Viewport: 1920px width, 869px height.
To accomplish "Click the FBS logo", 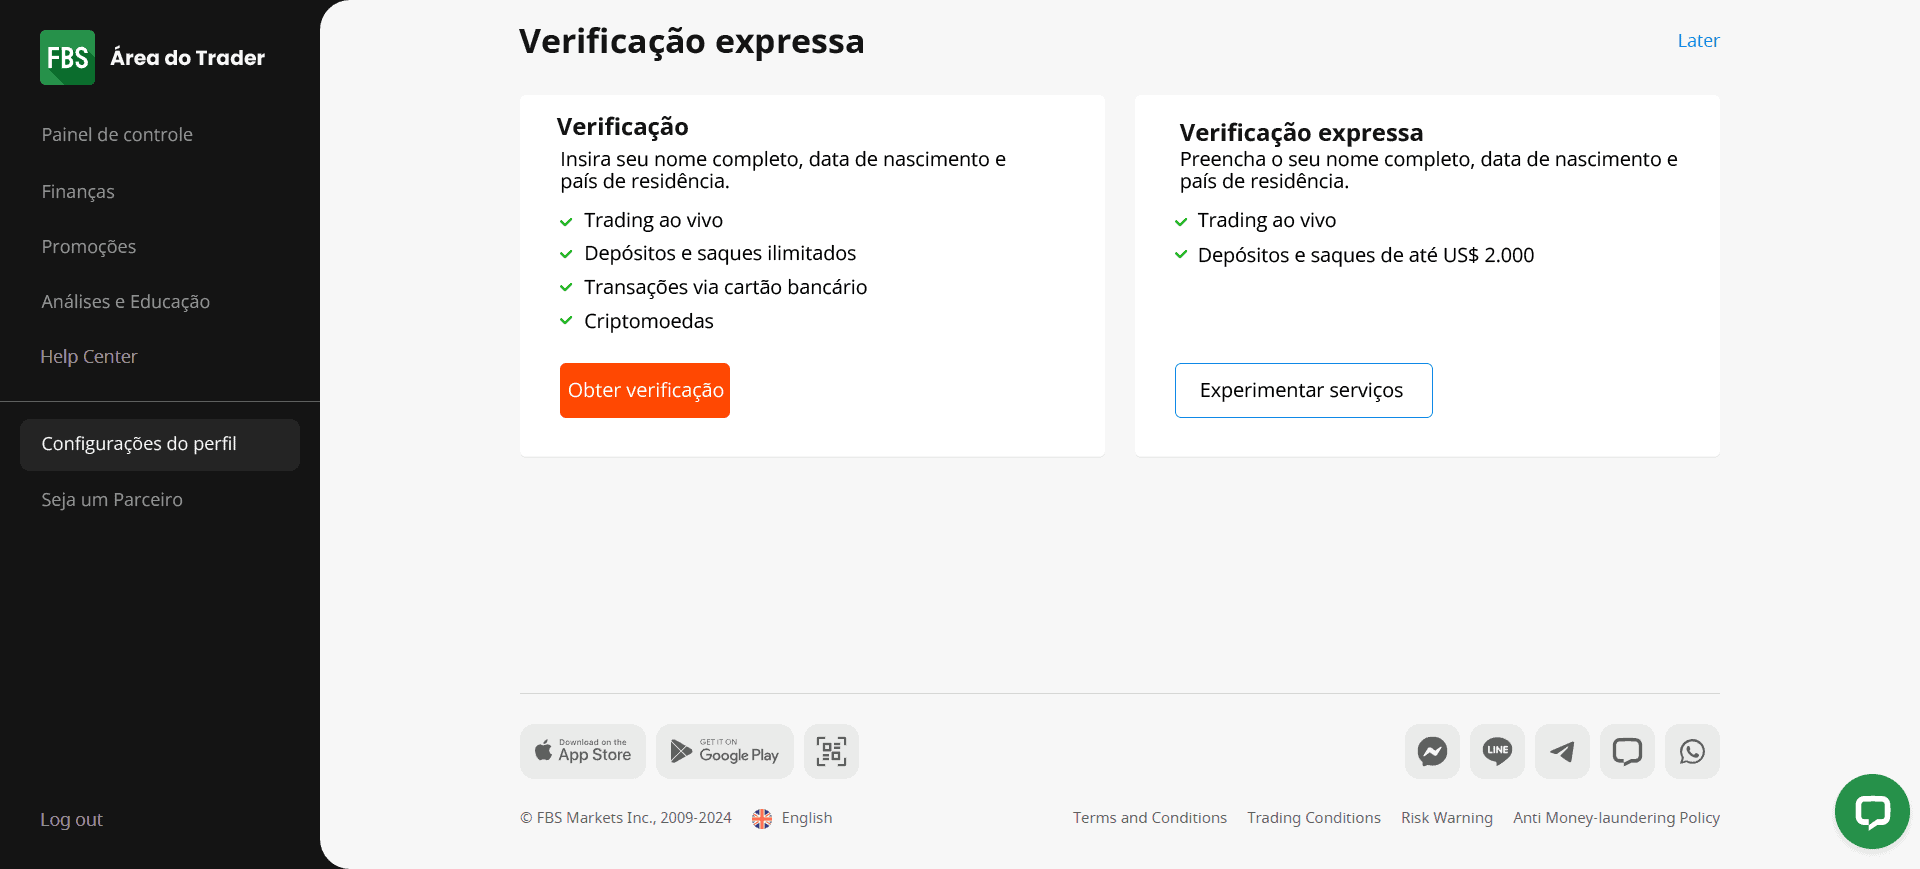I will [x=67, y=57].
